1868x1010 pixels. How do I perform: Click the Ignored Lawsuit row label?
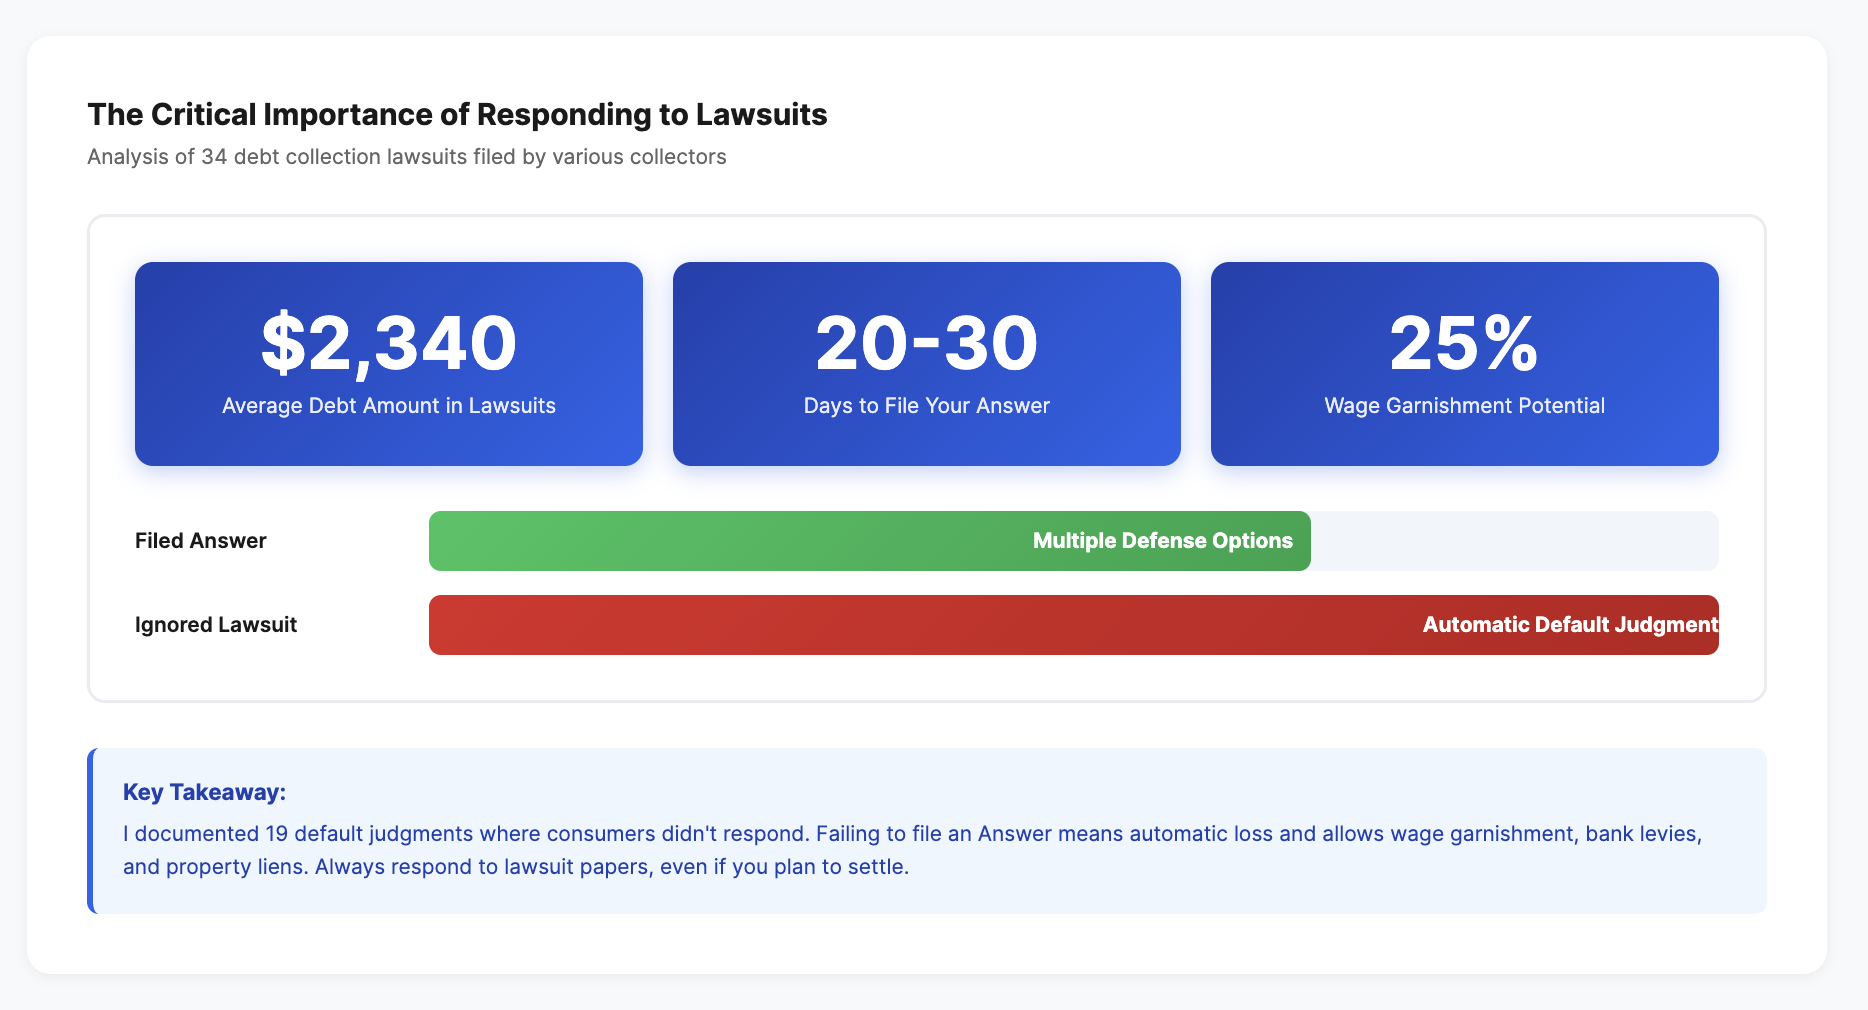point(216,625)
